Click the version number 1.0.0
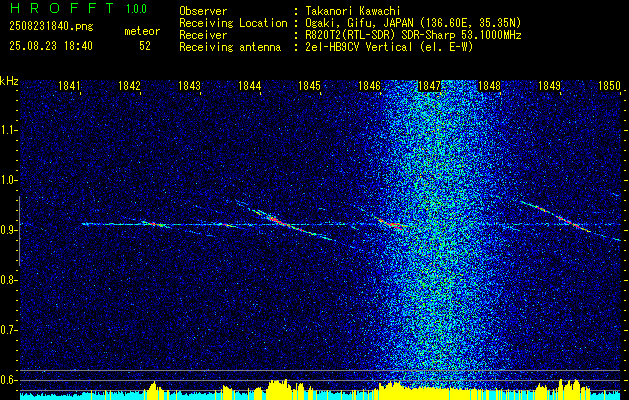 pyautogui.click(x=136, y=8)
